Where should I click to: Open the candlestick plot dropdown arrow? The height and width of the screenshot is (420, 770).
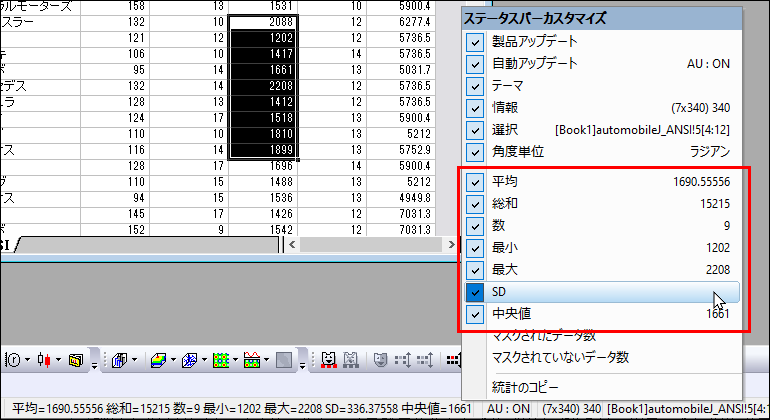coord(57,360)
